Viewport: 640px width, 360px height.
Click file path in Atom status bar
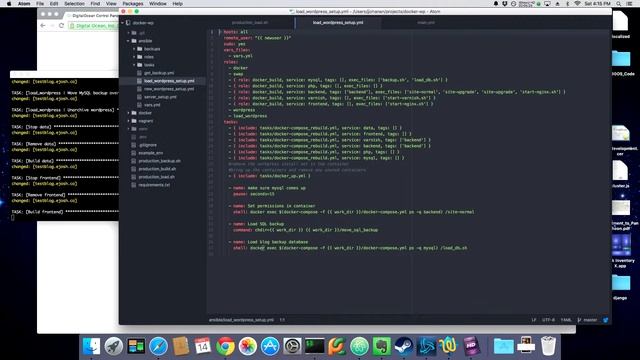tap(241, 320)
